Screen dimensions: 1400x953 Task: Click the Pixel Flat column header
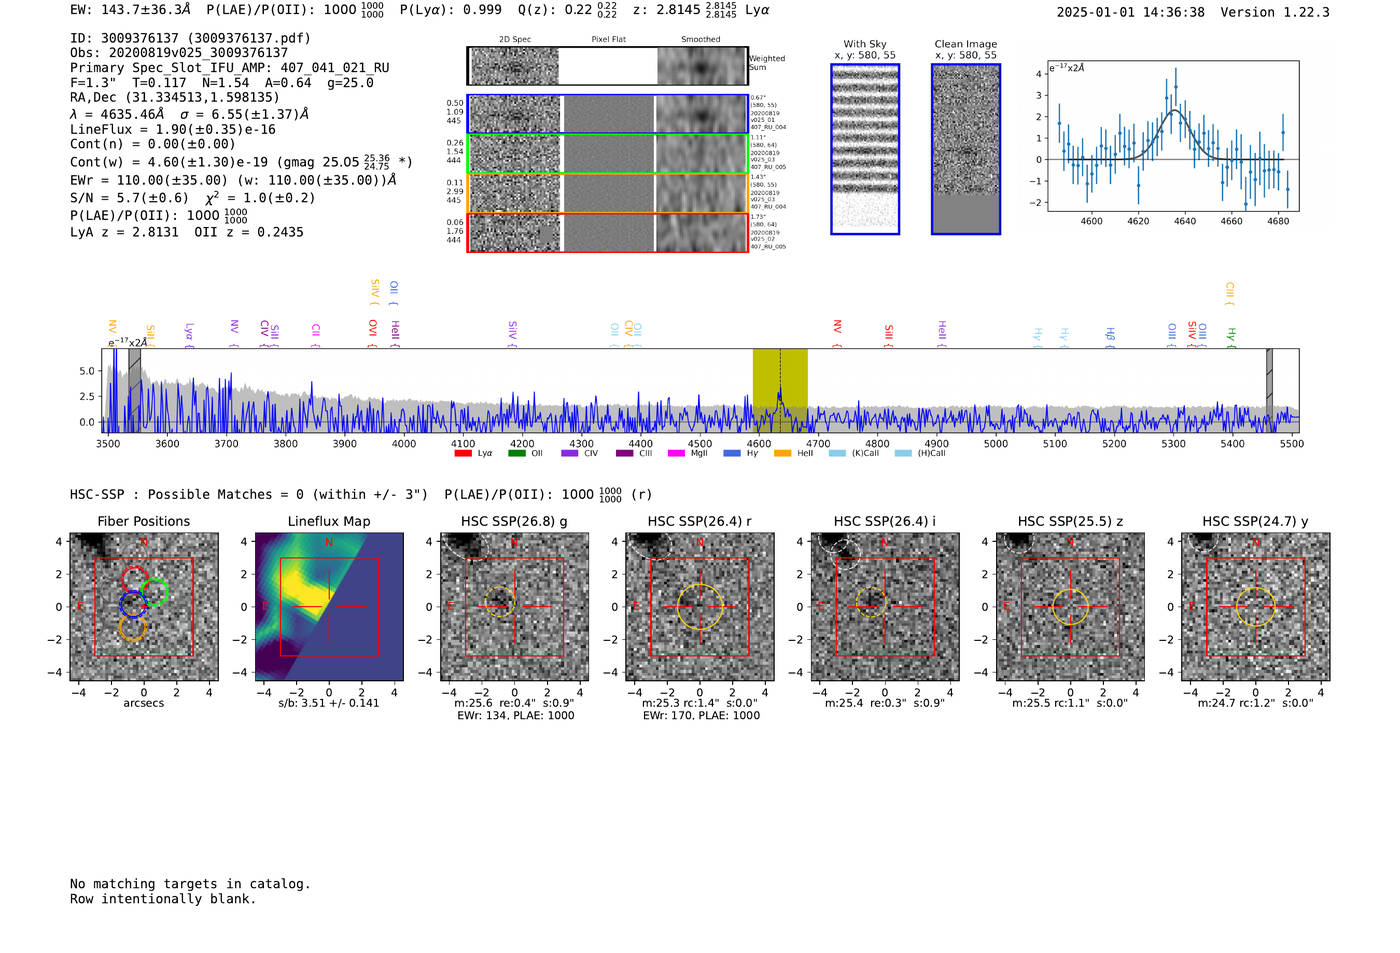(x=608, y=40)
